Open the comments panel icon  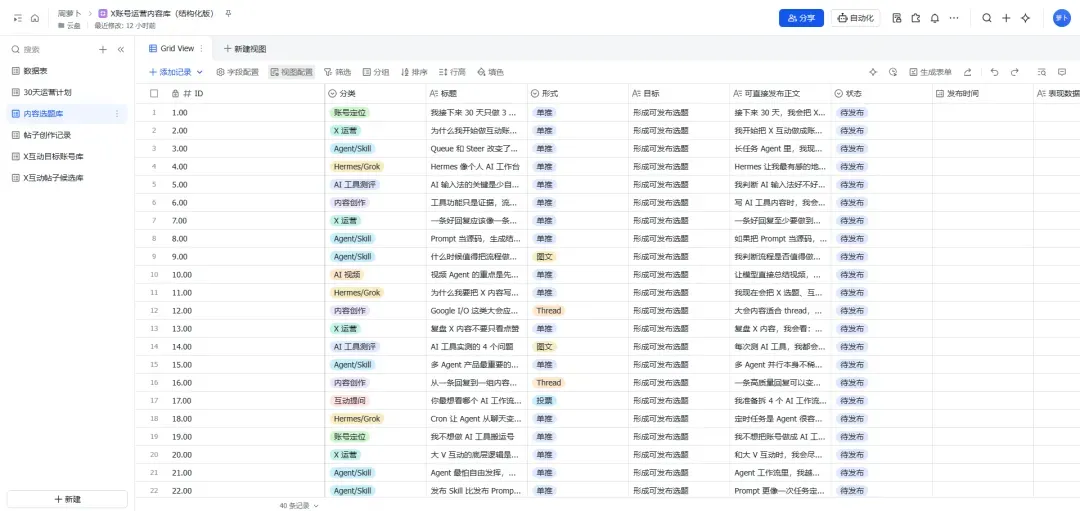click(1062, 72)
